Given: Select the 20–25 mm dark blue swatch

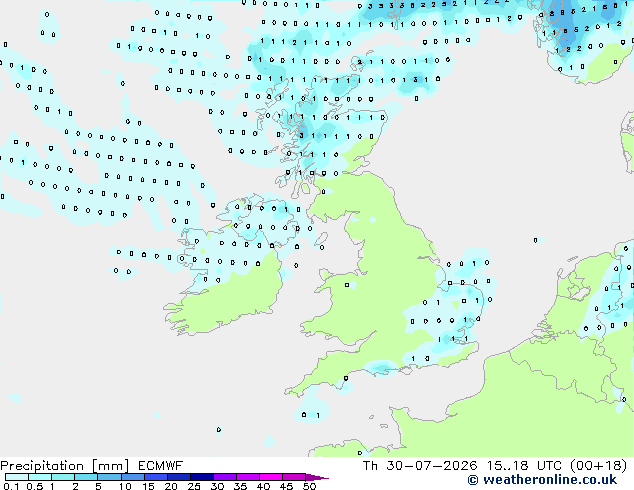Looking at the screenshot, I should coord(178,477).
